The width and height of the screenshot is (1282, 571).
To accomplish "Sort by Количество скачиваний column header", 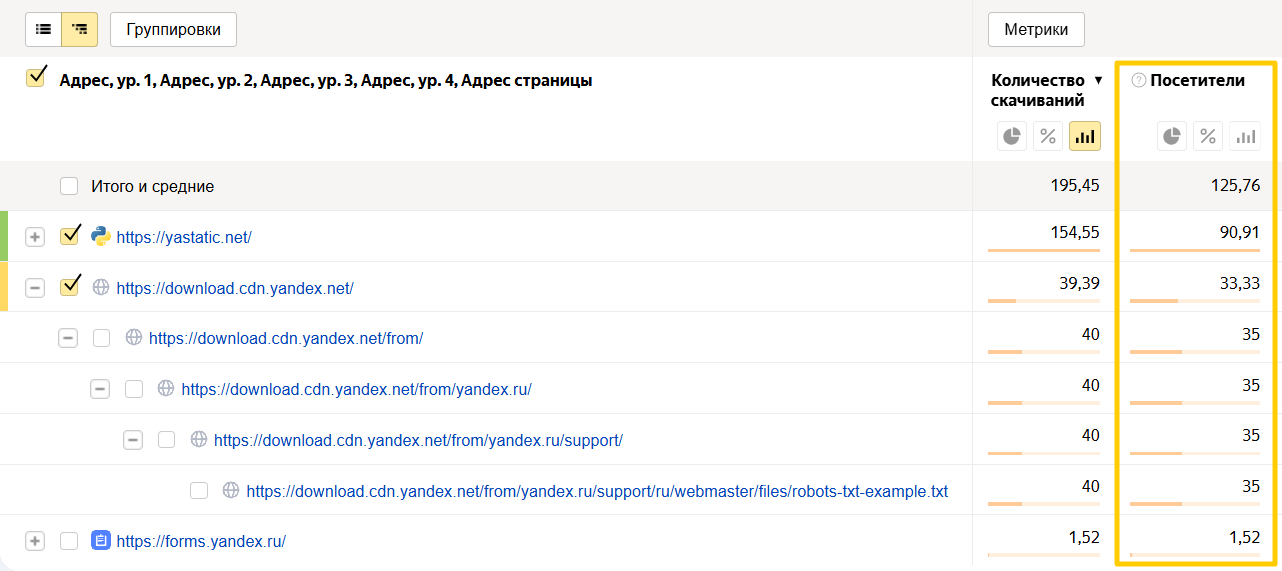I will pos(1037,89).
